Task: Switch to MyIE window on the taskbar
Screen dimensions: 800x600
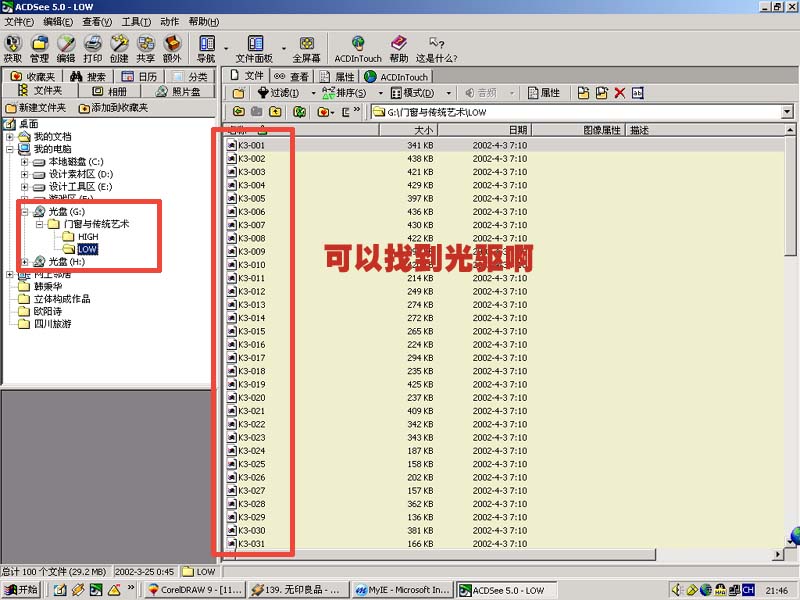Action: tap(403, 590)
